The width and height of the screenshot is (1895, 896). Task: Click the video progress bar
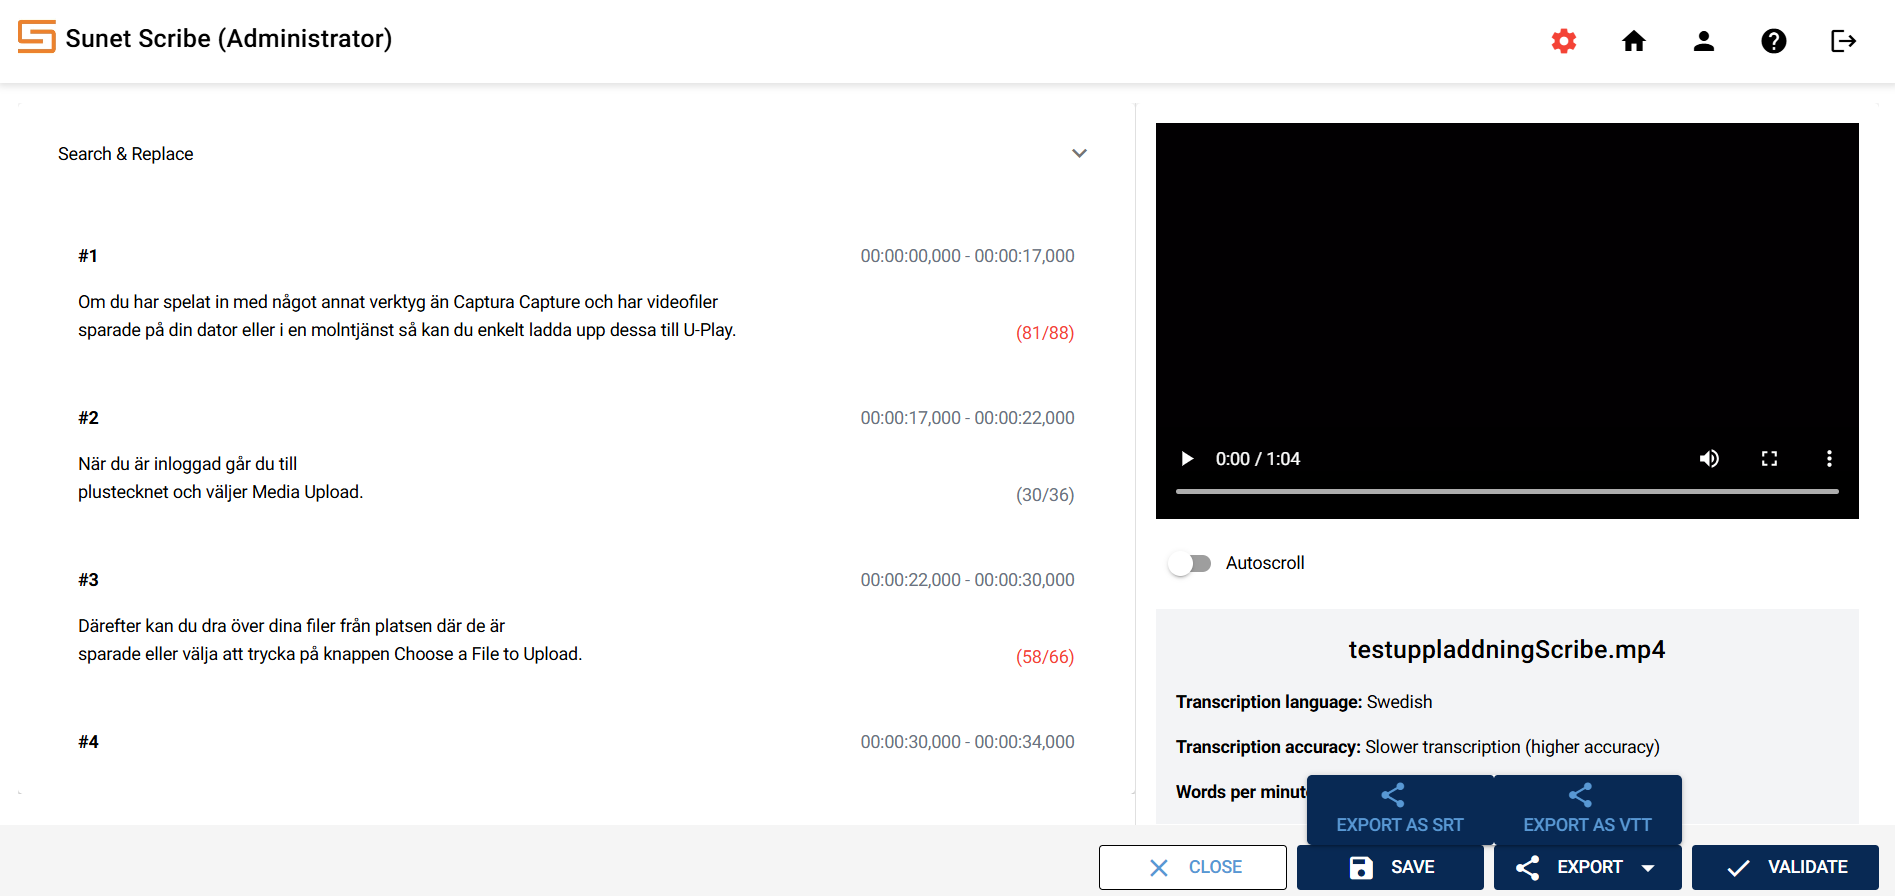[1506, 491]
